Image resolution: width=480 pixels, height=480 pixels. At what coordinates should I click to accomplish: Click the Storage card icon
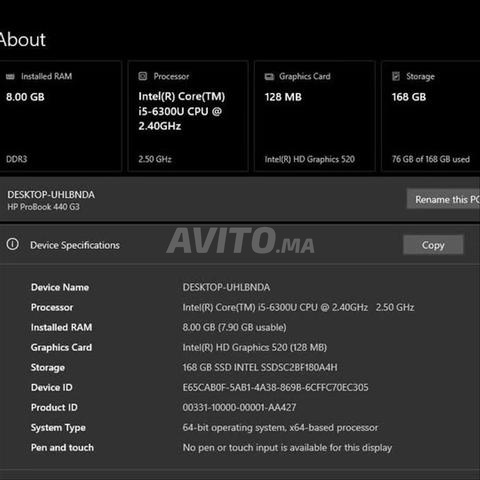(x=396, y=76)
